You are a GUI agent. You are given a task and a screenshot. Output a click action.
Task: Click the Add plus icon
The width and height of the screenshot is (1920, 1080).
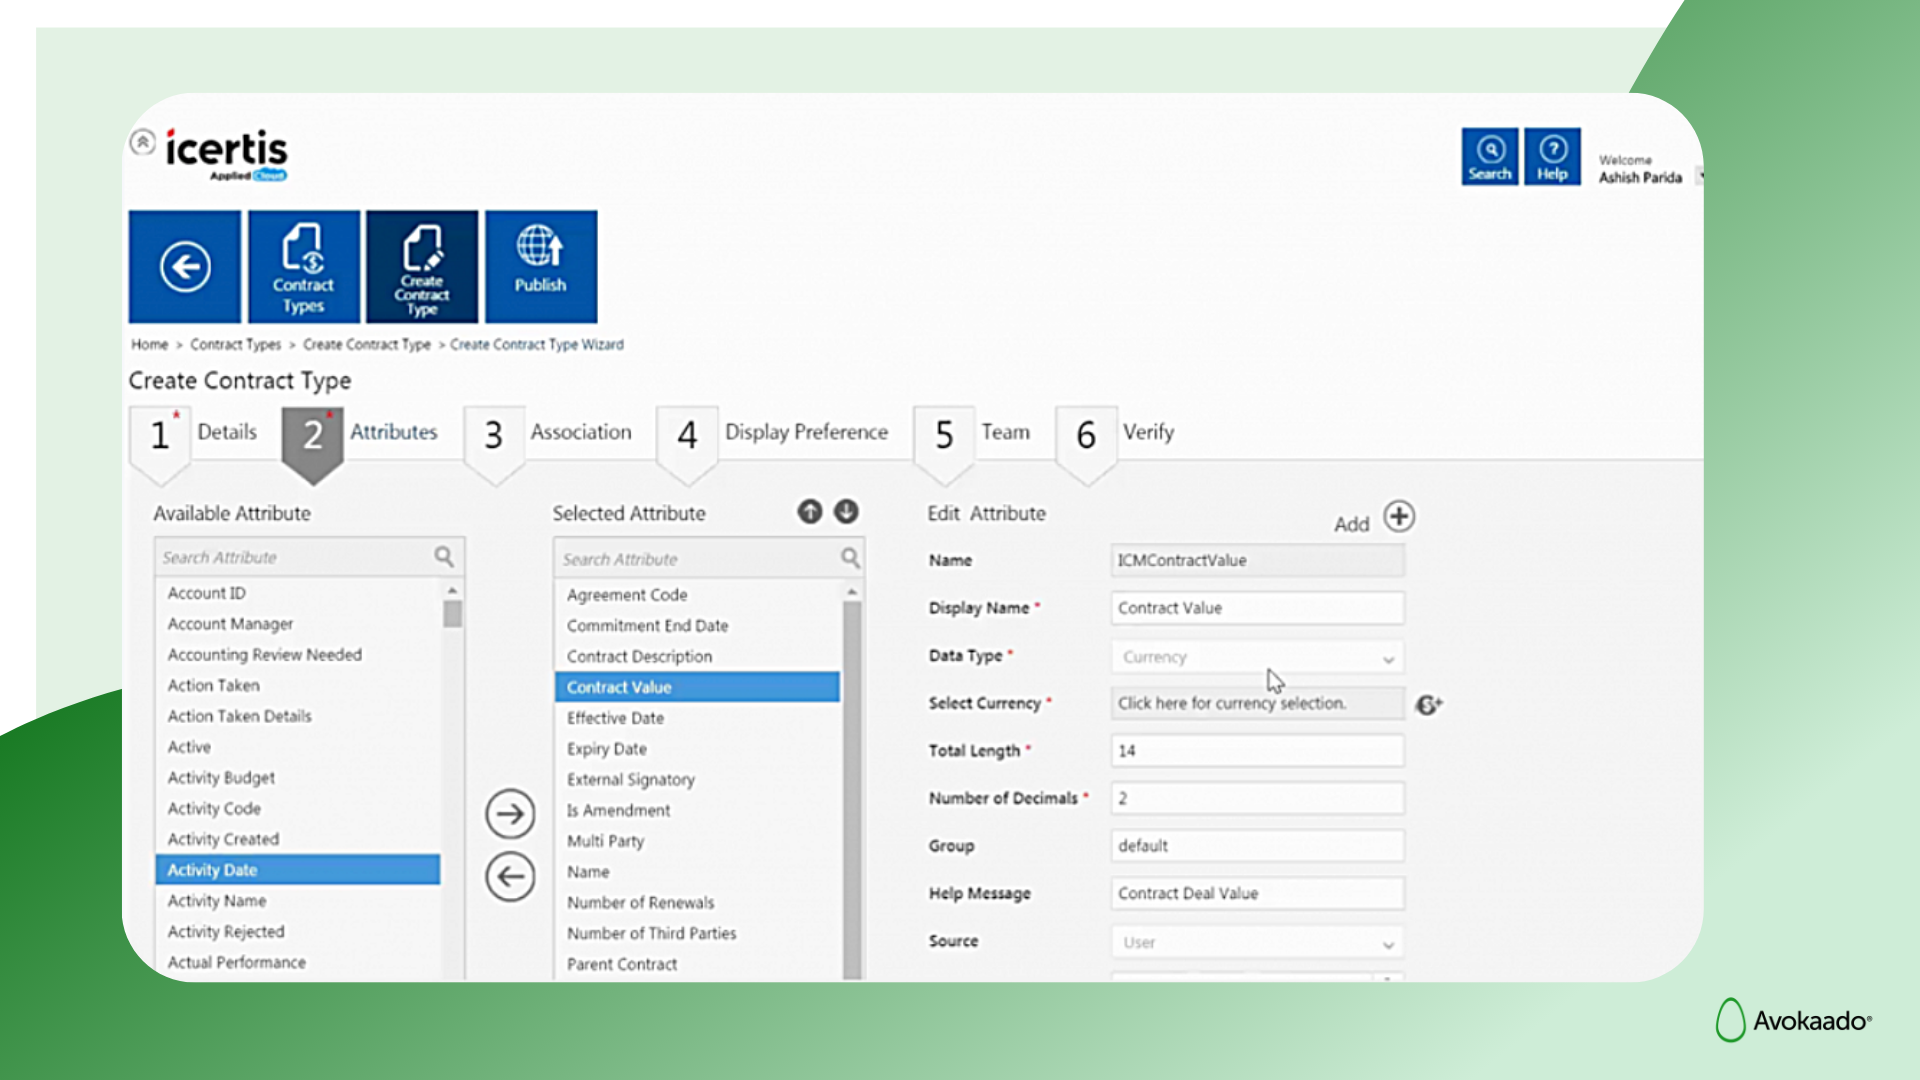point(1399,517)
